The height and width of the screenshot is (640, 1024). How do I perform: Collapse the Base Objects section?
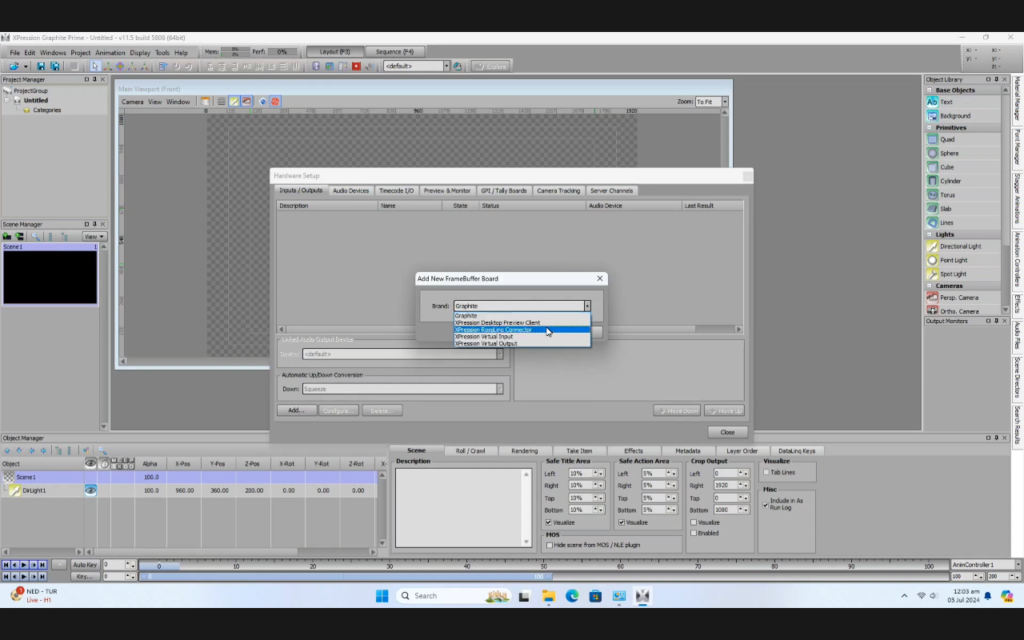(x=929, y=90)
